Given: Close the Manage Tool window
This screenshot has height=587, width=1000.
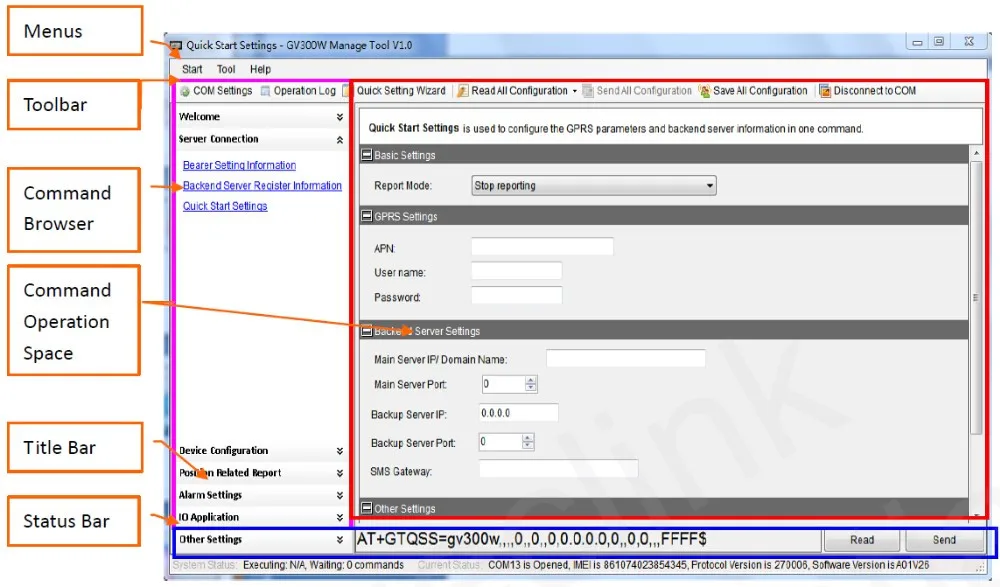Looking at the screenshot, I should pyautogui.click(x=969, y=41).
